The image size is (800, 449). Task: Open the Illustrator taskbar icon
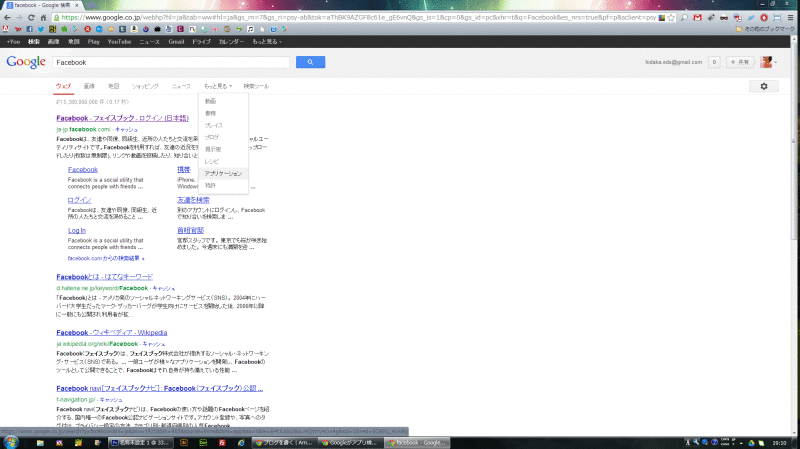pyautogui.click(x=184, y=442)
